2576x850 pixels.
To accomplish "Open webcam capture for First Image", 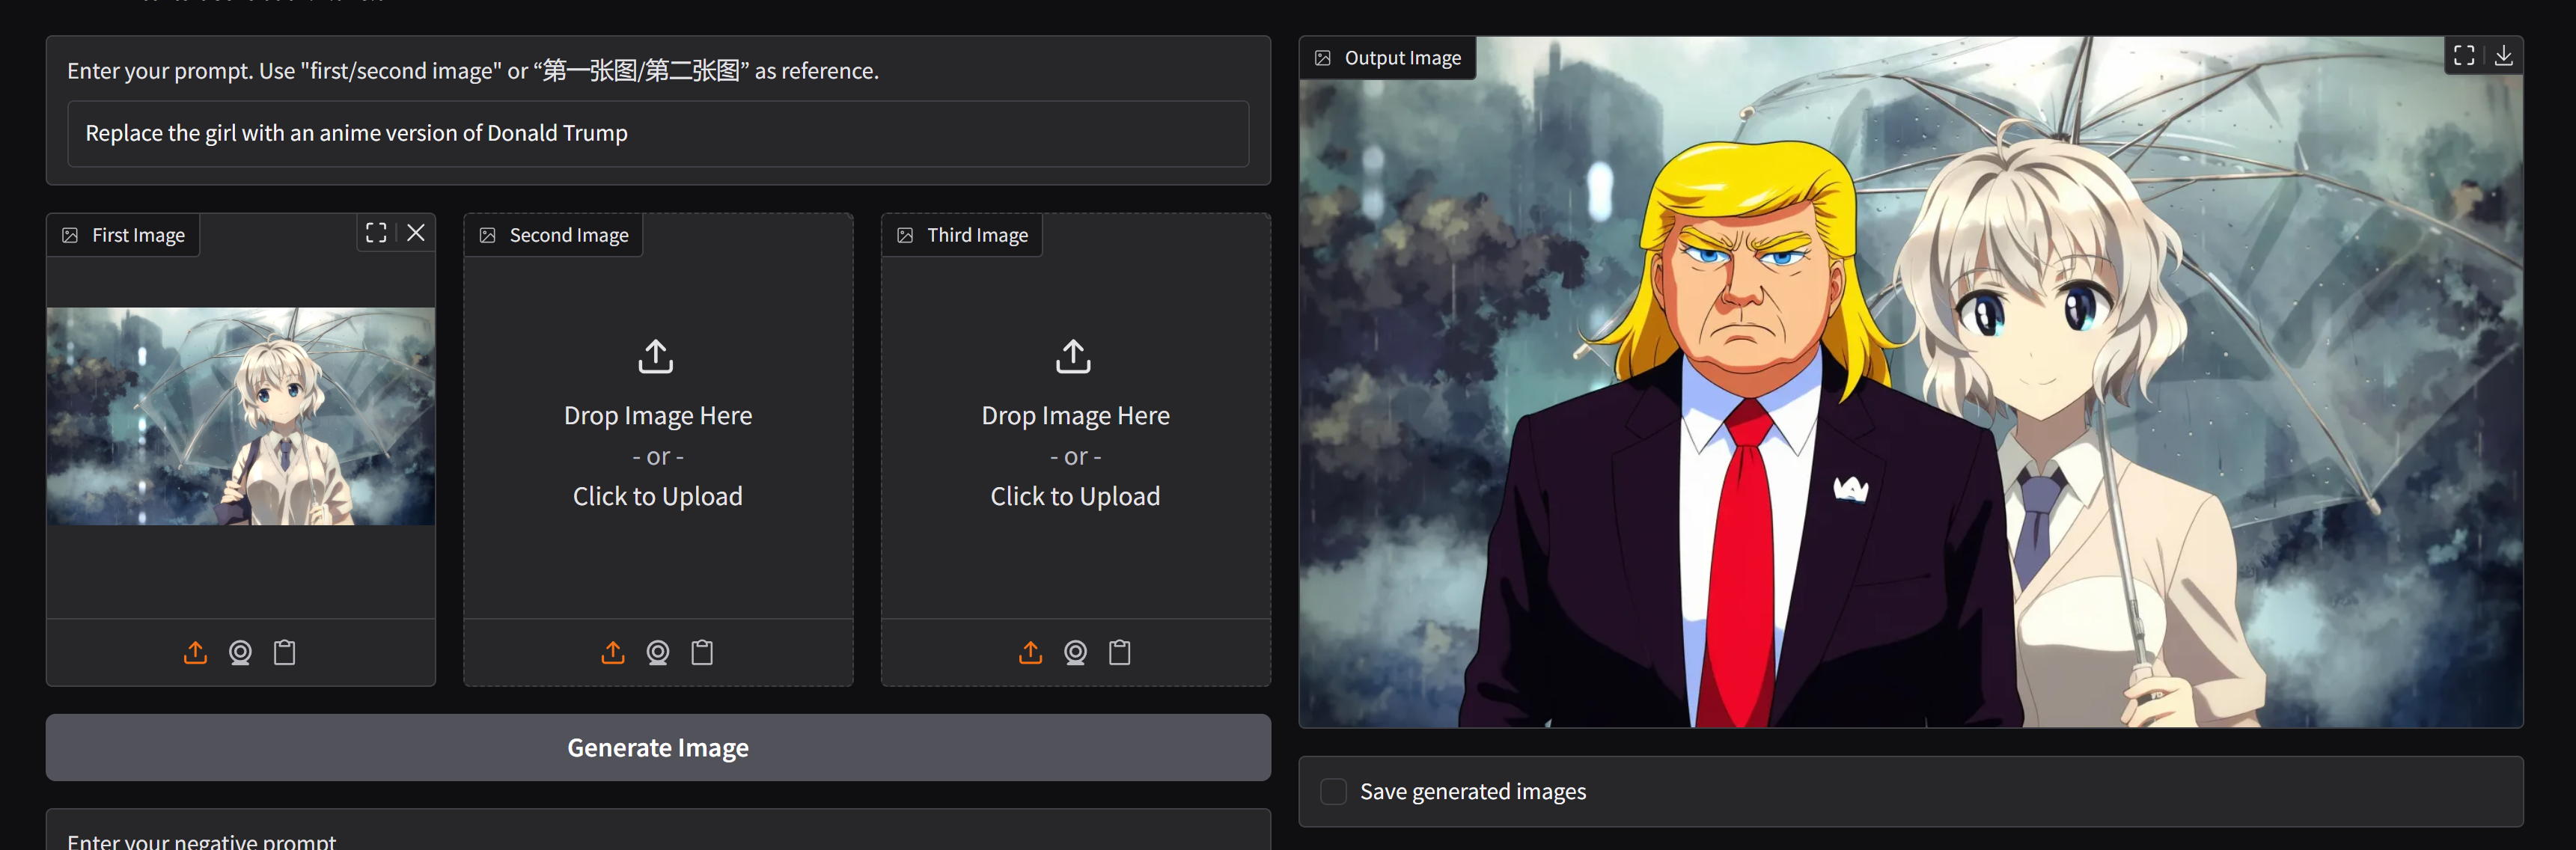I will [240, 653].
